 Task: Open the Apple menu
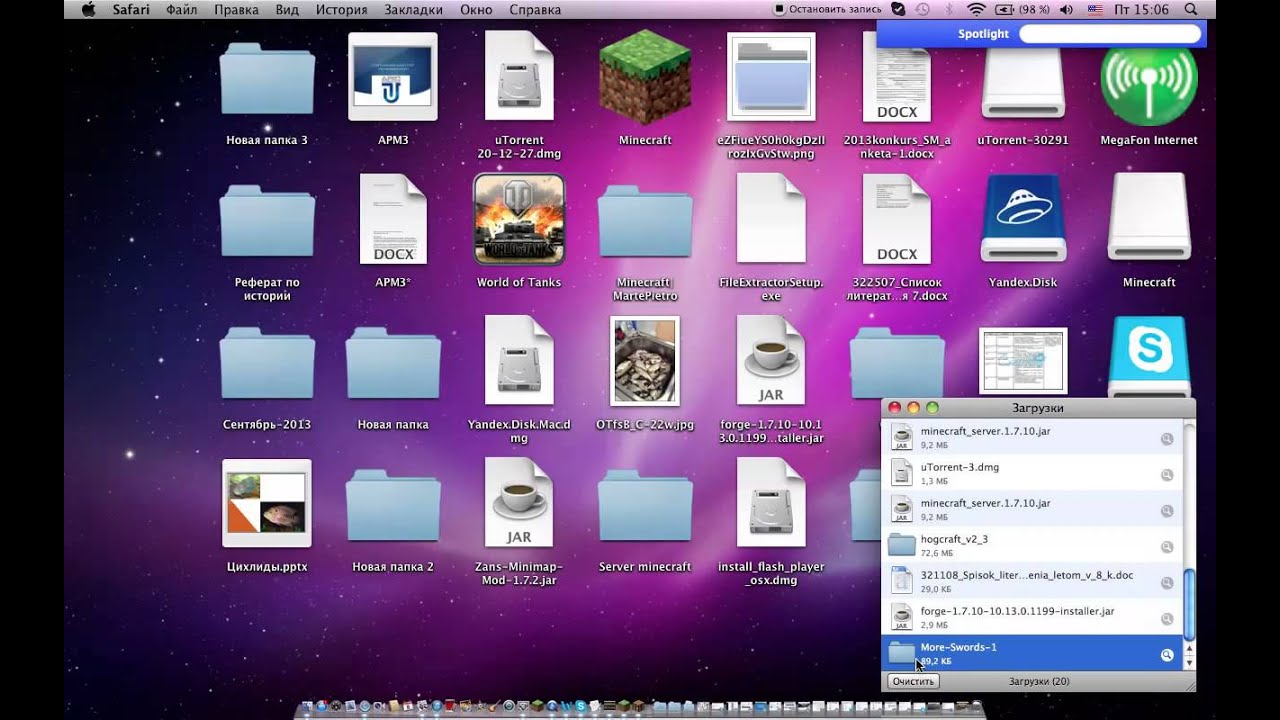[x=88, y=9]
